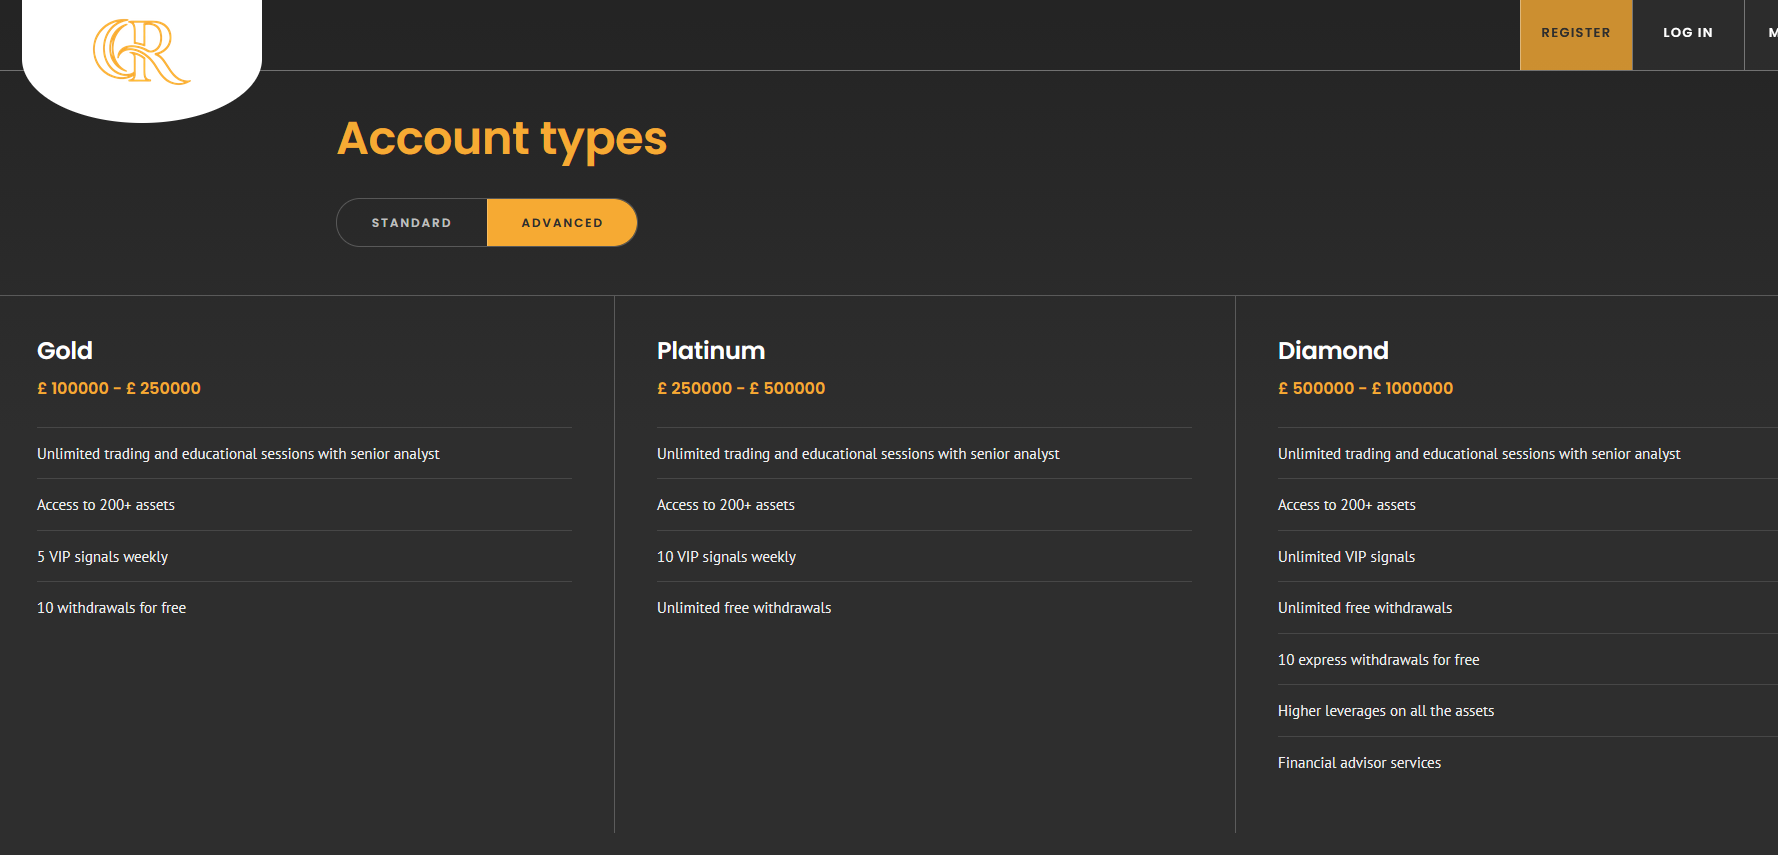Click the "£ 250000 - £ 500000" range

[741, 388]
